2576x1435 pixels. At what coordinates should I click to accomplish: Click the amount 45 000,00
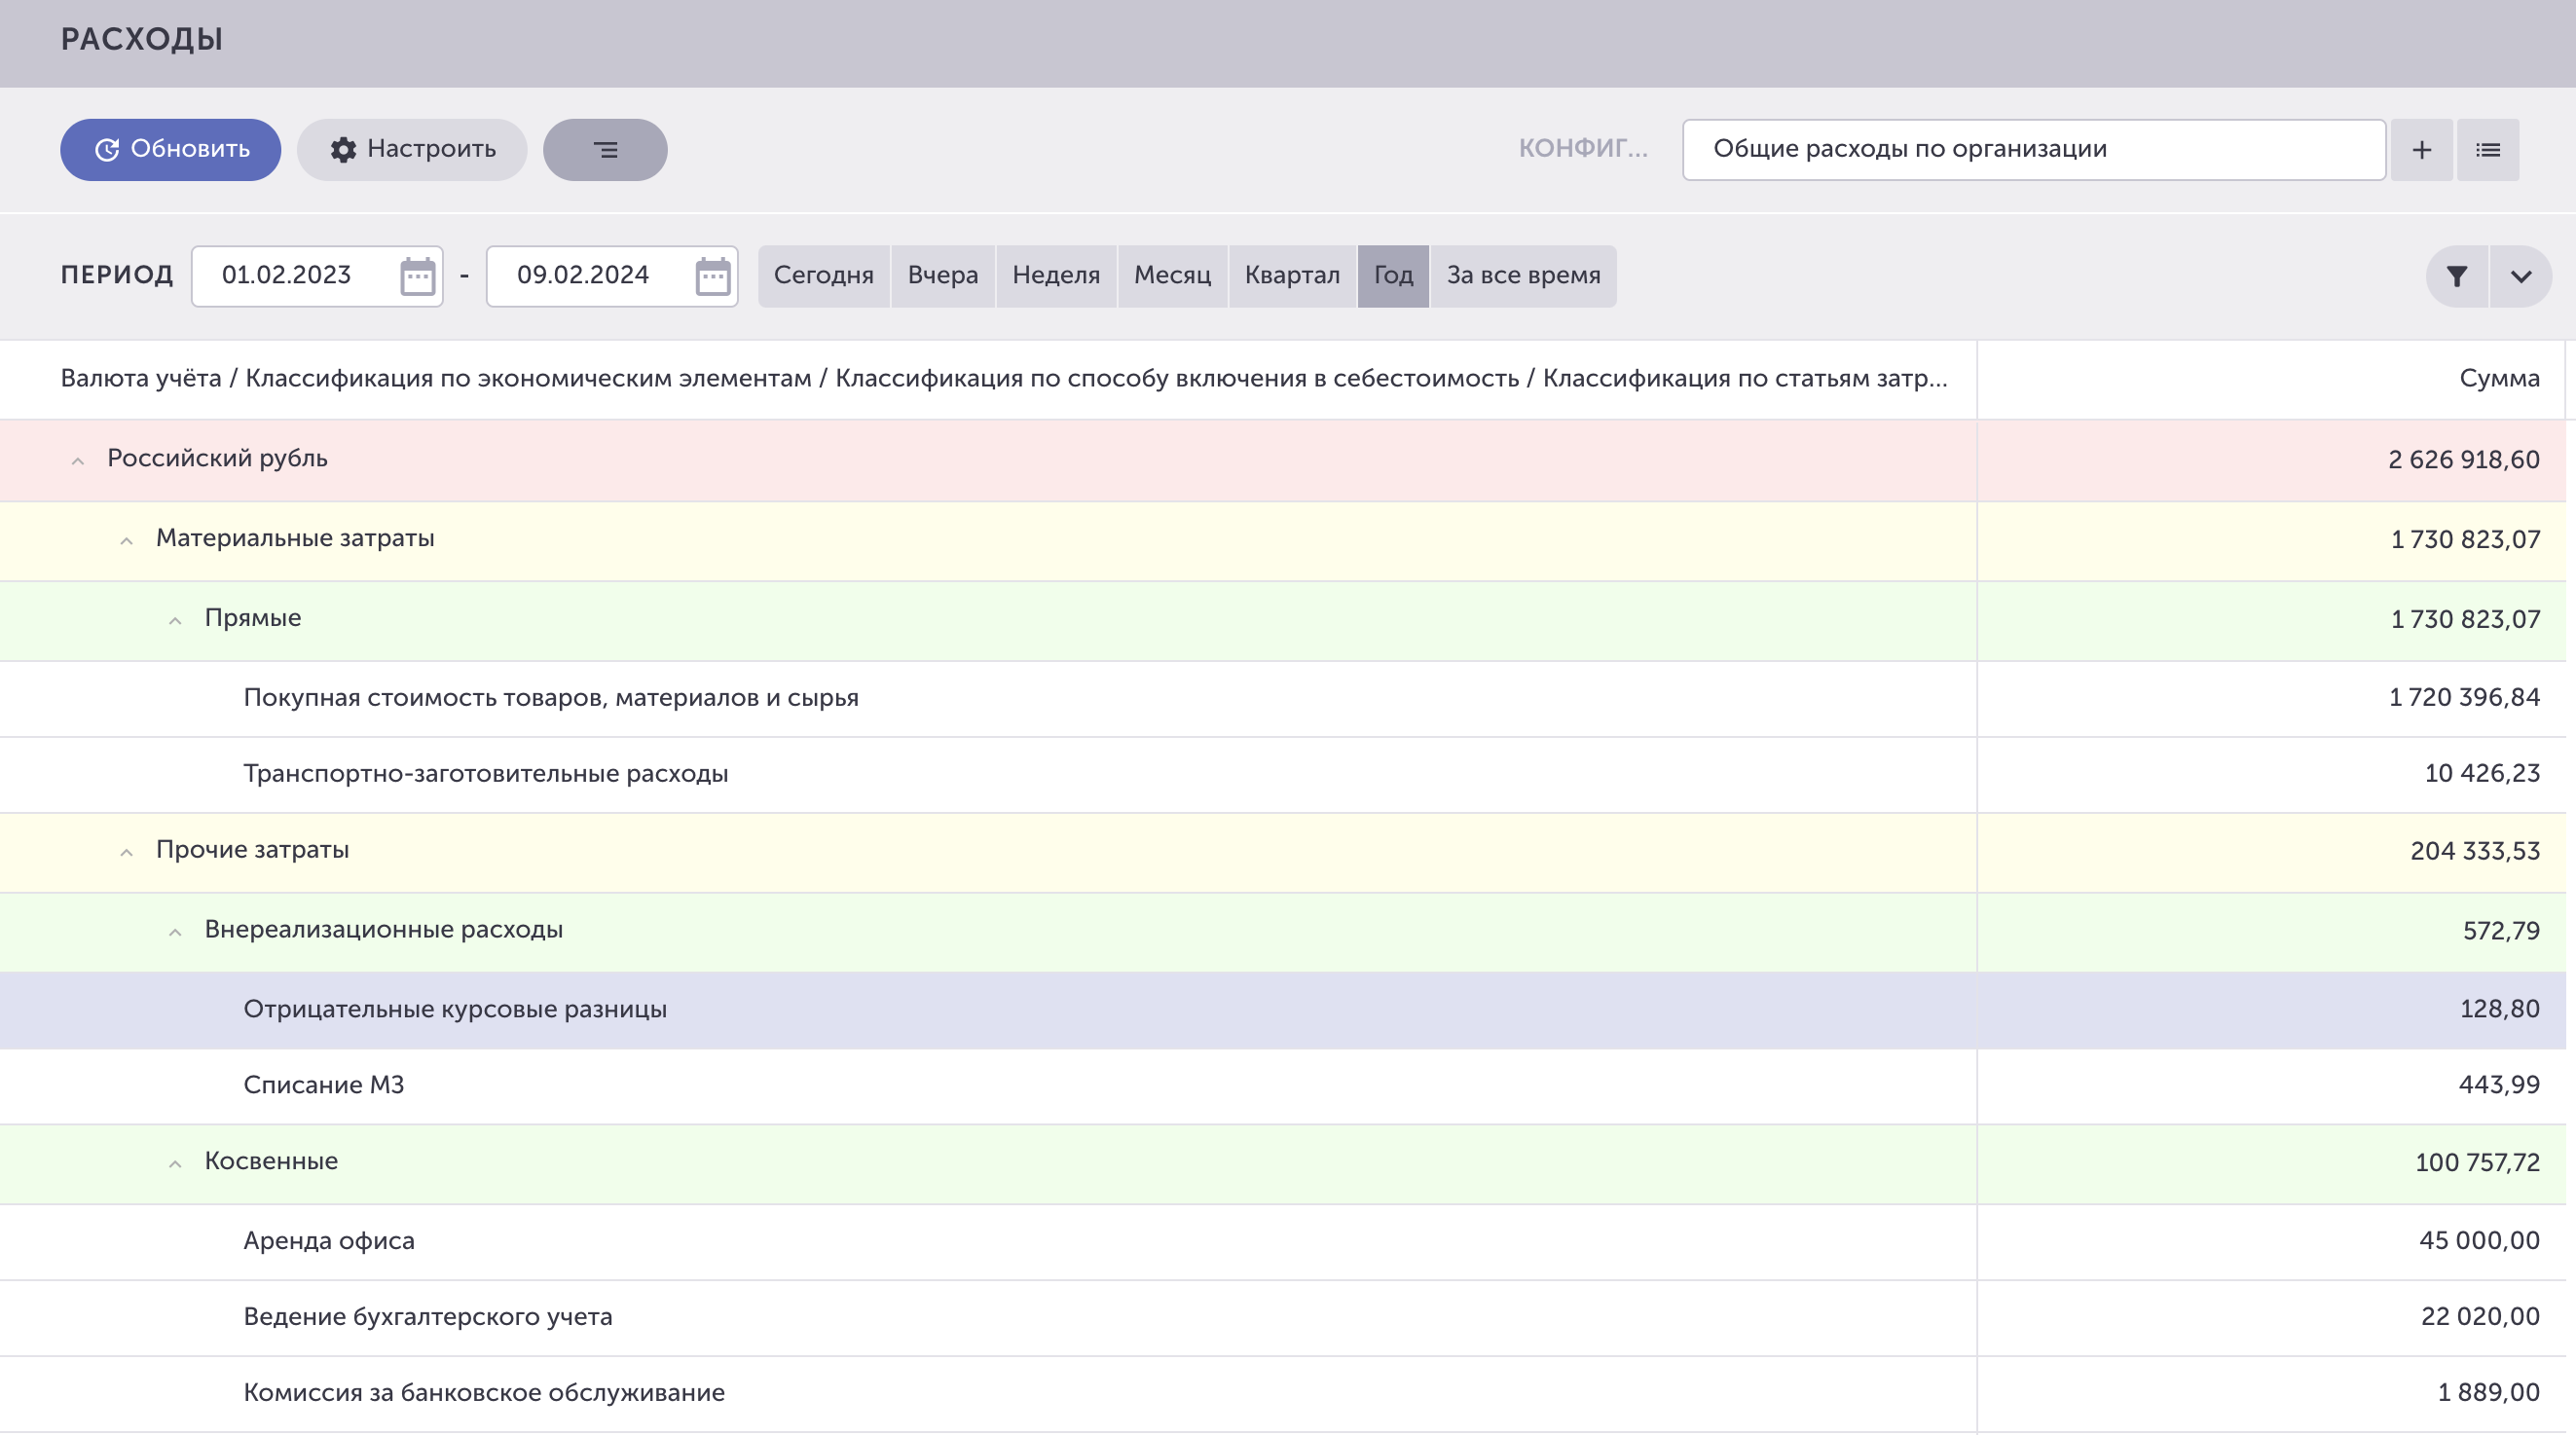2479,1242
